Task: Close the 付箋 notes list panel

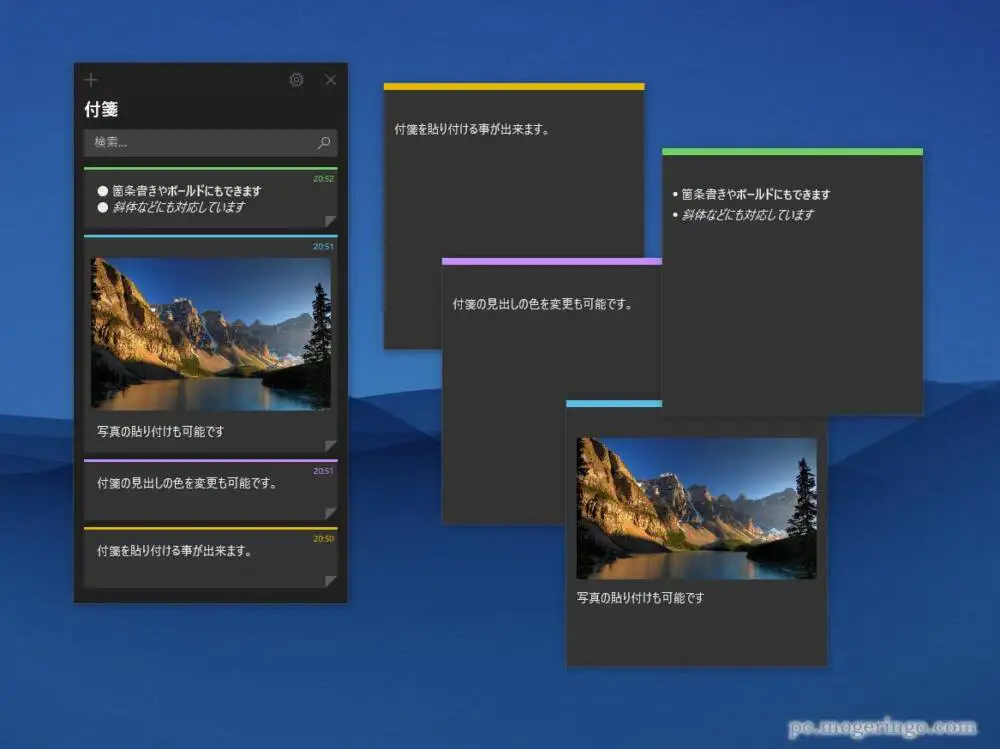Action: tap(330, 80)
